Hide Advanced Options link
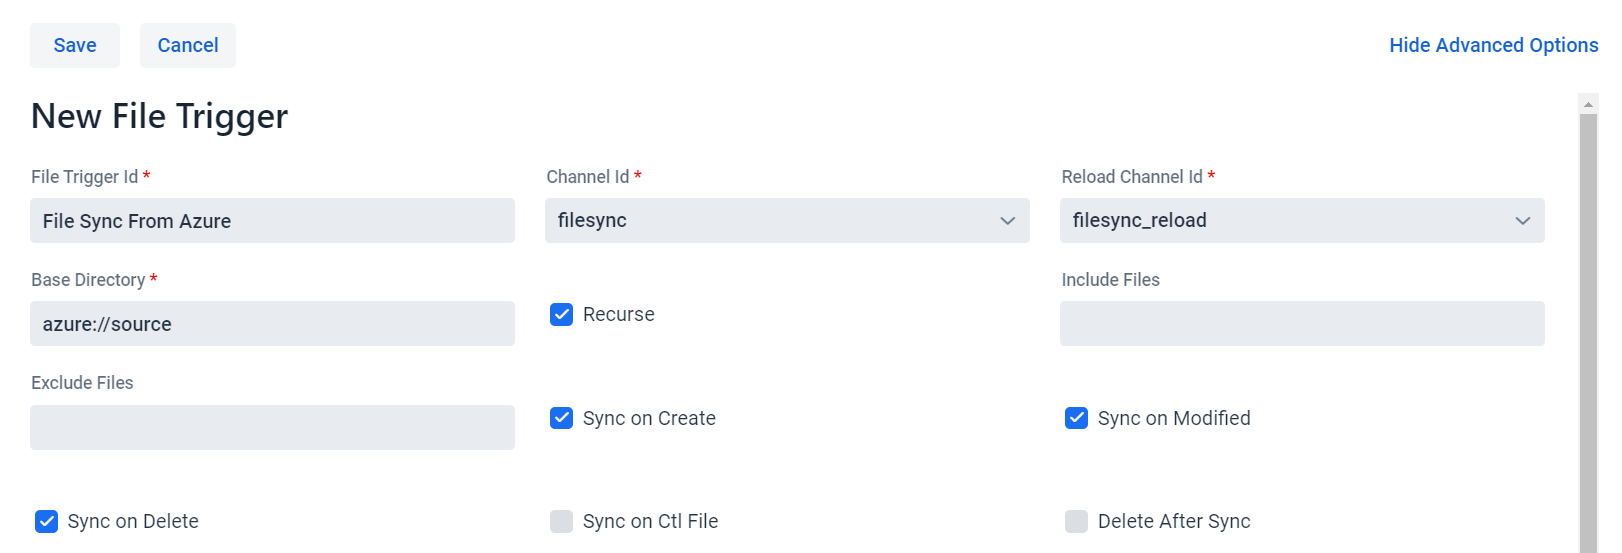 tap(1493, 45)
